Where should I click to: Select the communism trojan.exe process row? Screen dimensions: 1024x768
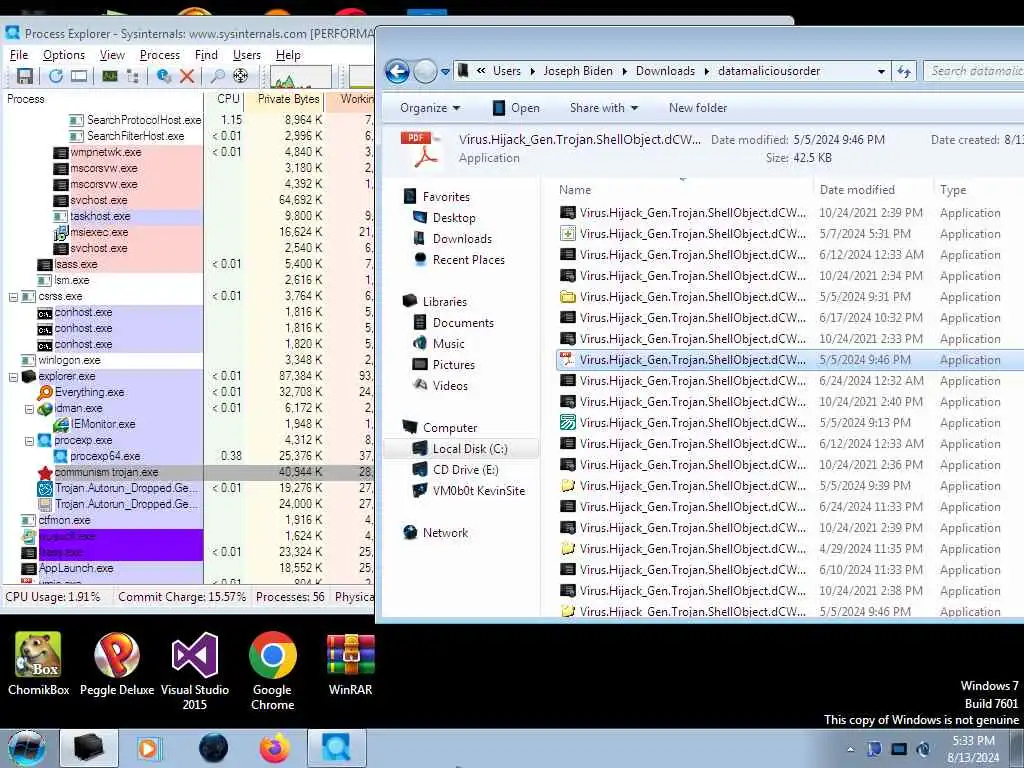point(189,472)
